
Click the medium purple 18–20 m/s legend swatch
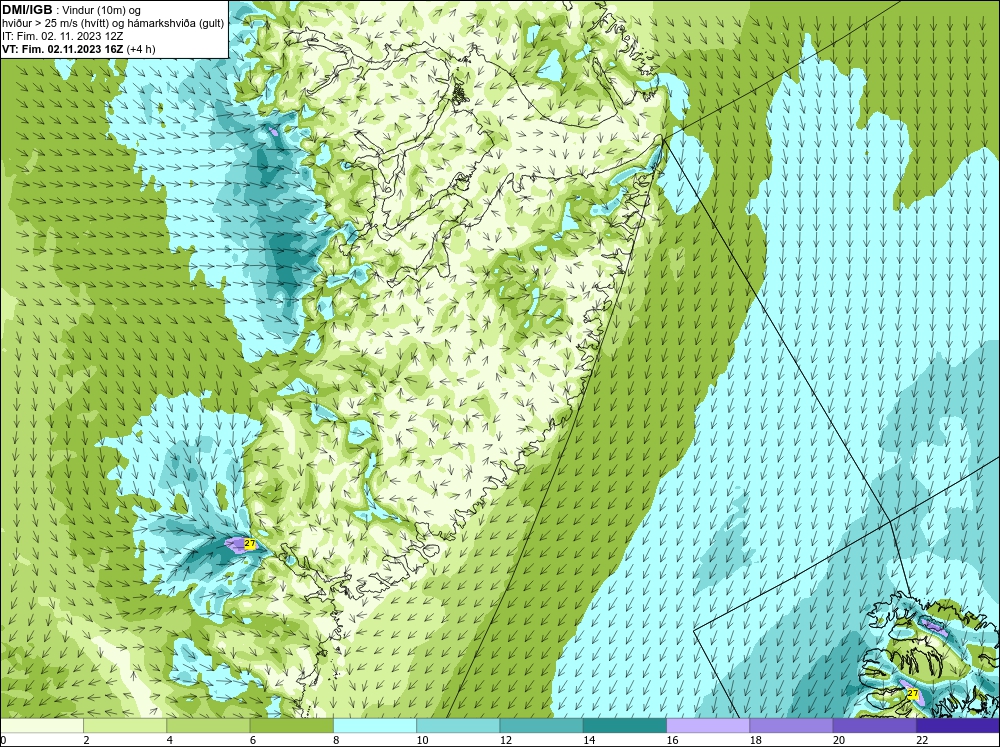(791, 725)
